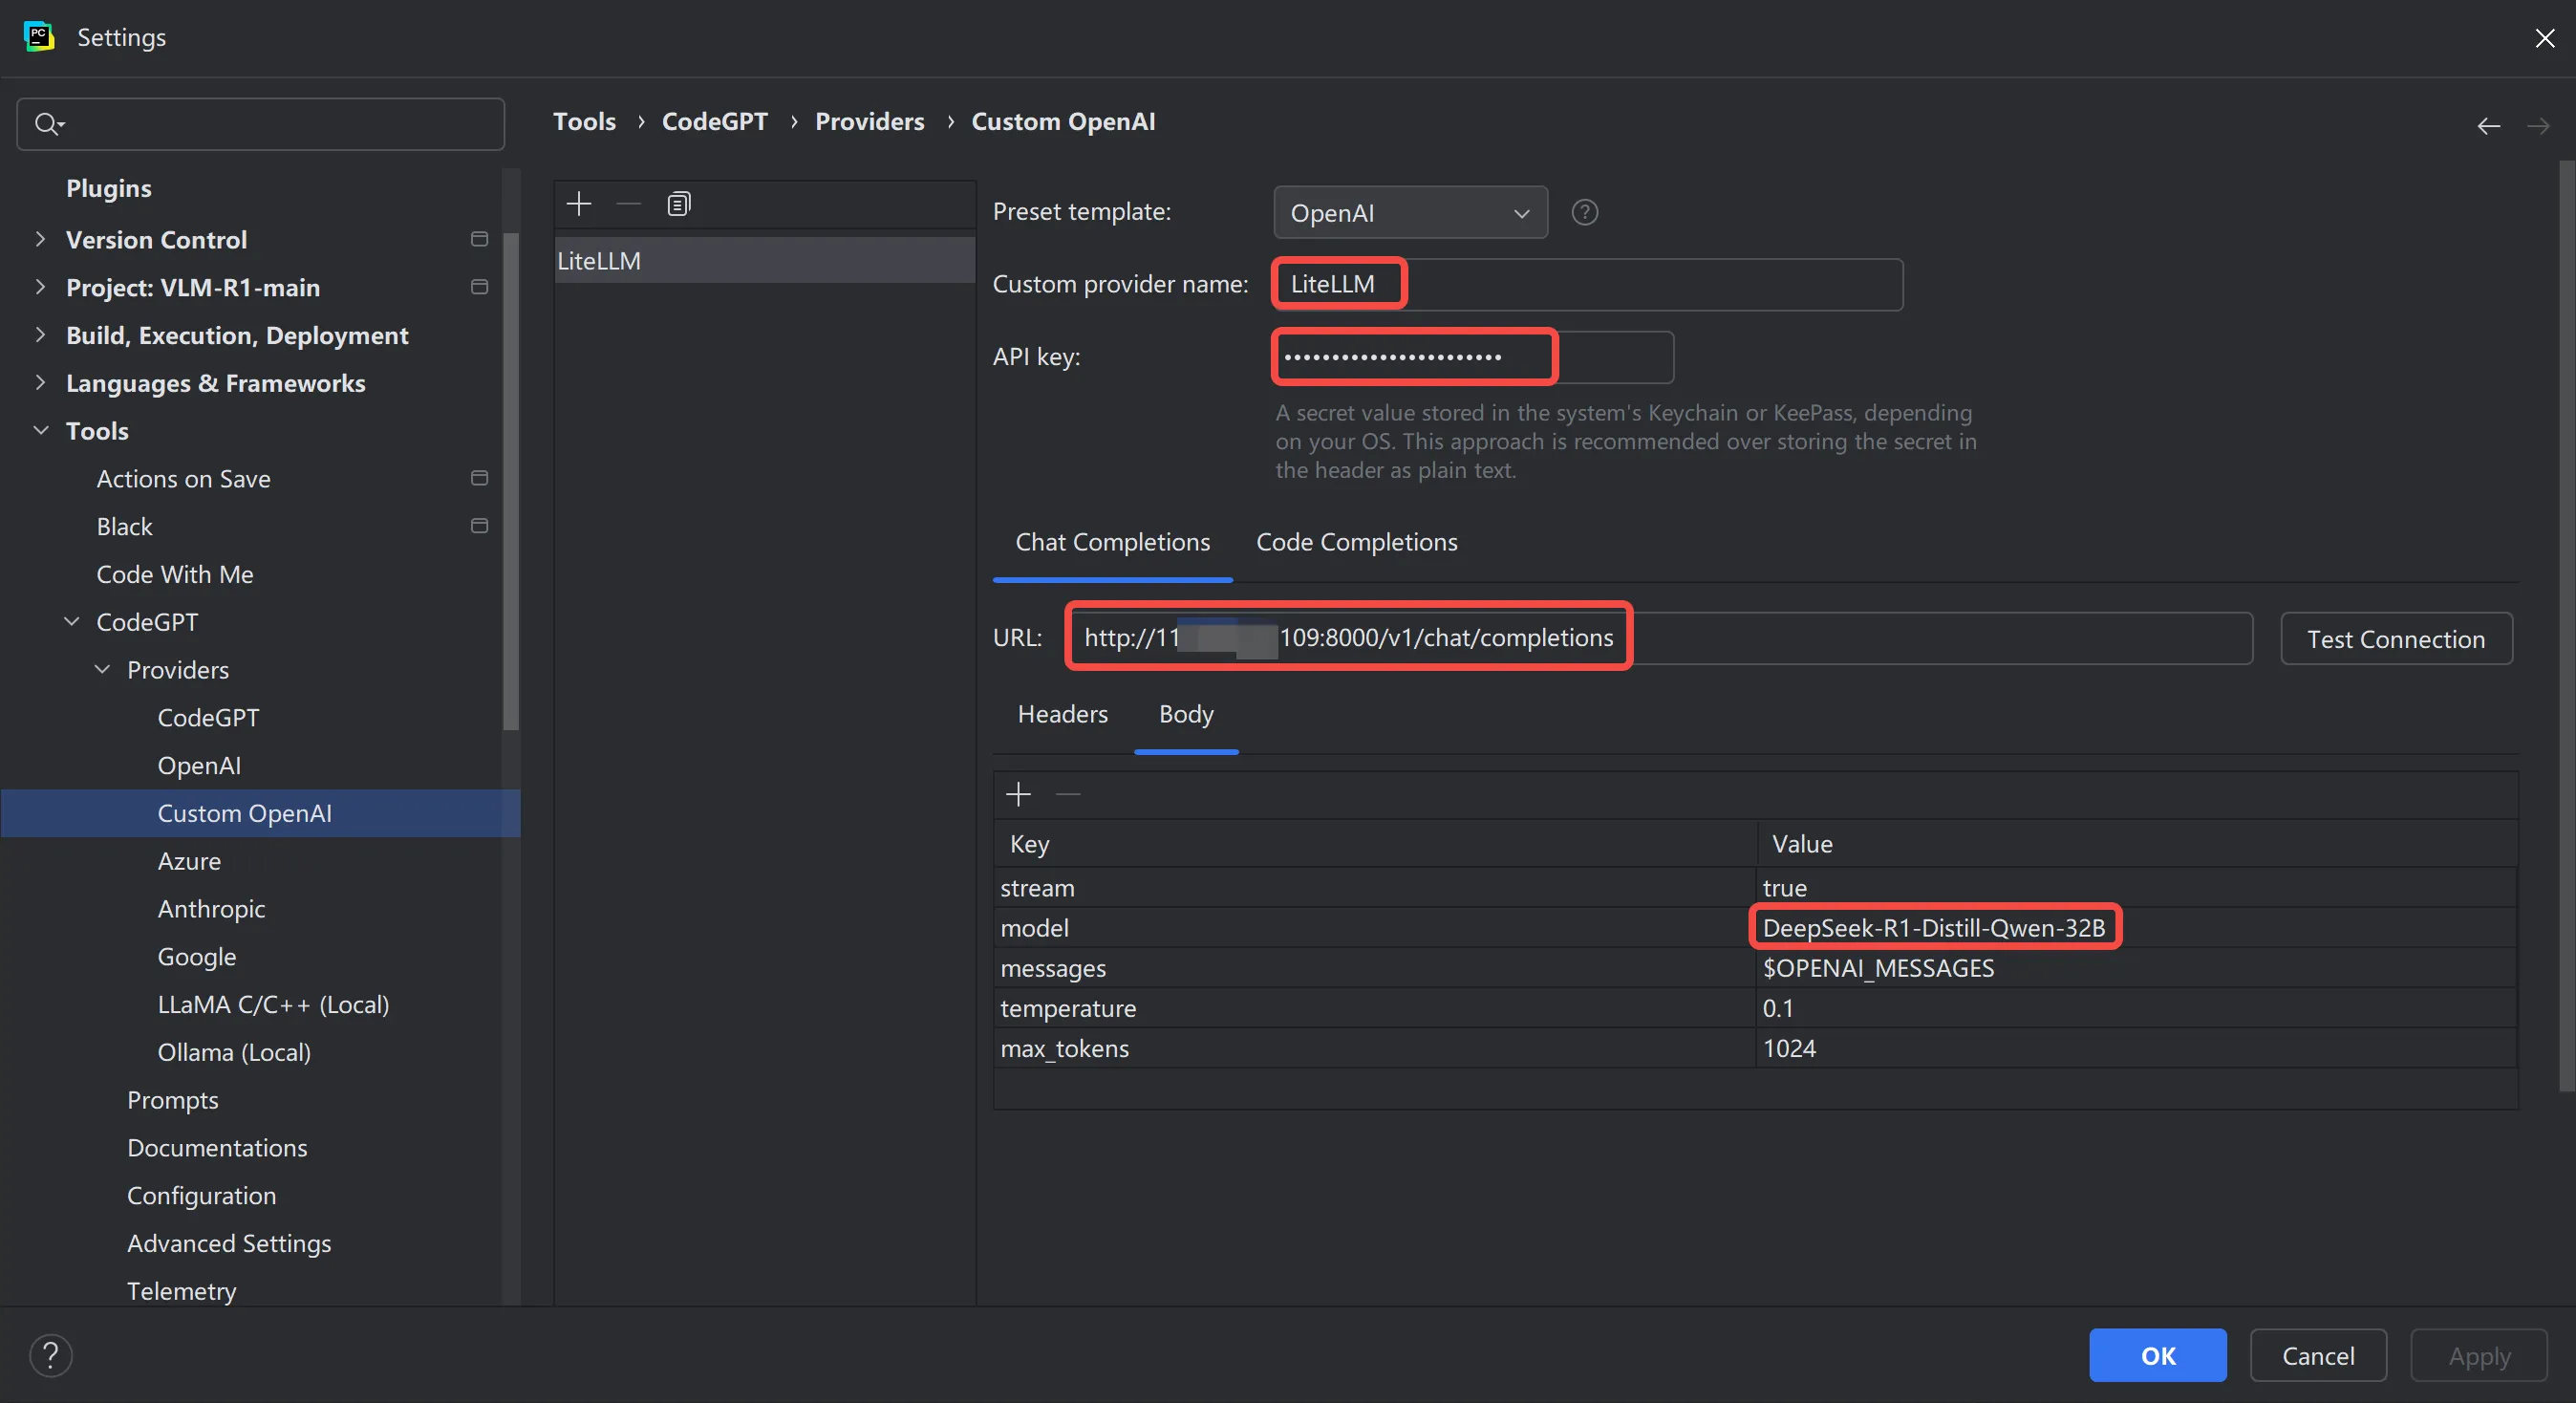Add a body parameter row with plus icon
The width and height of the screenshot is (2576, 1403).
pyautogui.click(x=1018, y=794)
